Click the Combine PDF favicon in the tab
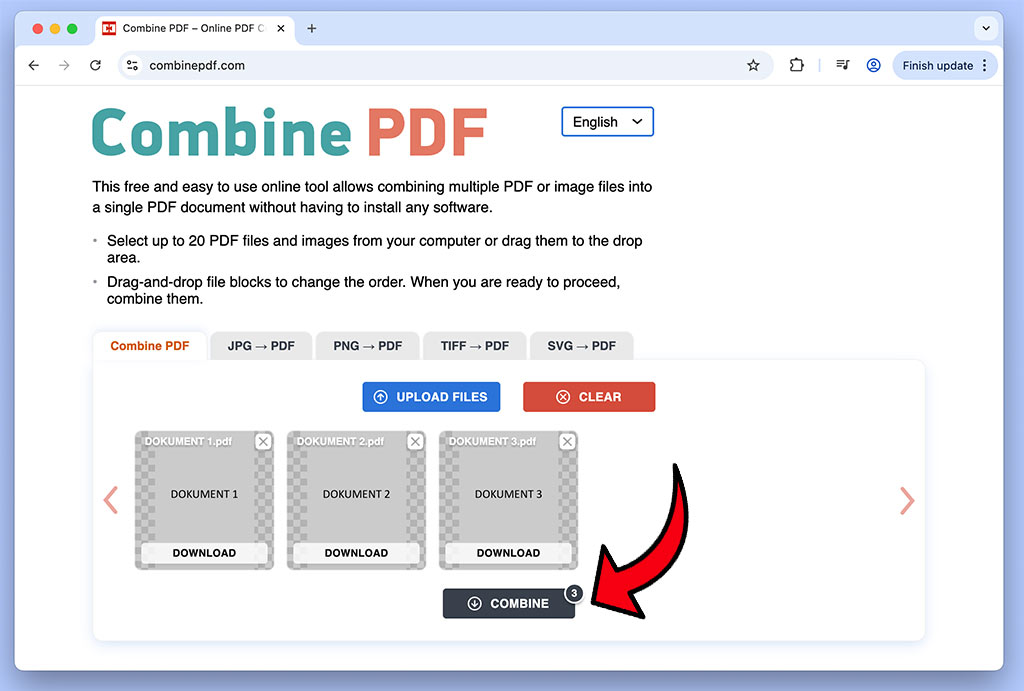This screenshot has height=691, width=1024. pos(108,29)
